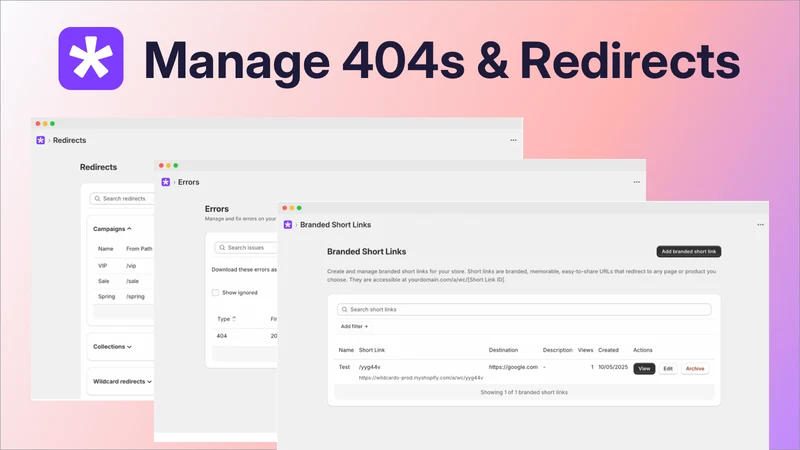Expand the Collections section

pos(112,346)
